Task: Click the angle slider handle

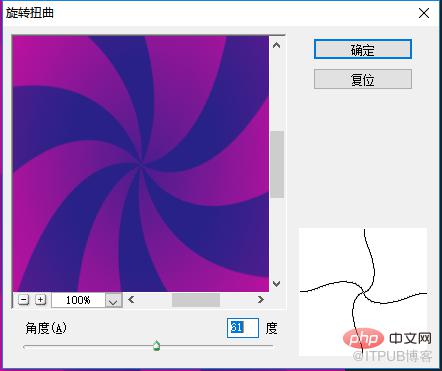Action: click(156, 346)
